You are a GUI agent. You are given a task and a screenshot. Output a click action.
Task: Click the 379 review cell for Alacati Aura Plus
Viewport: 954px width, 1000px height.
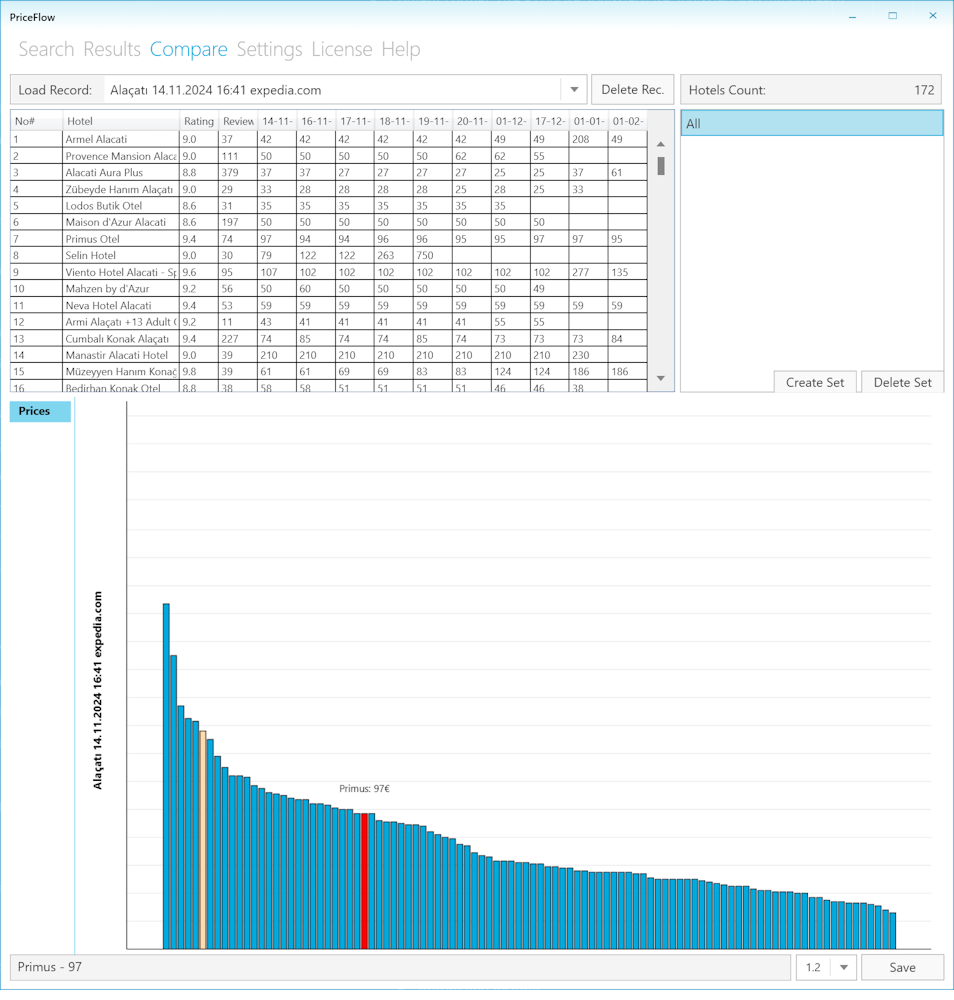click(x=238, y=172)
